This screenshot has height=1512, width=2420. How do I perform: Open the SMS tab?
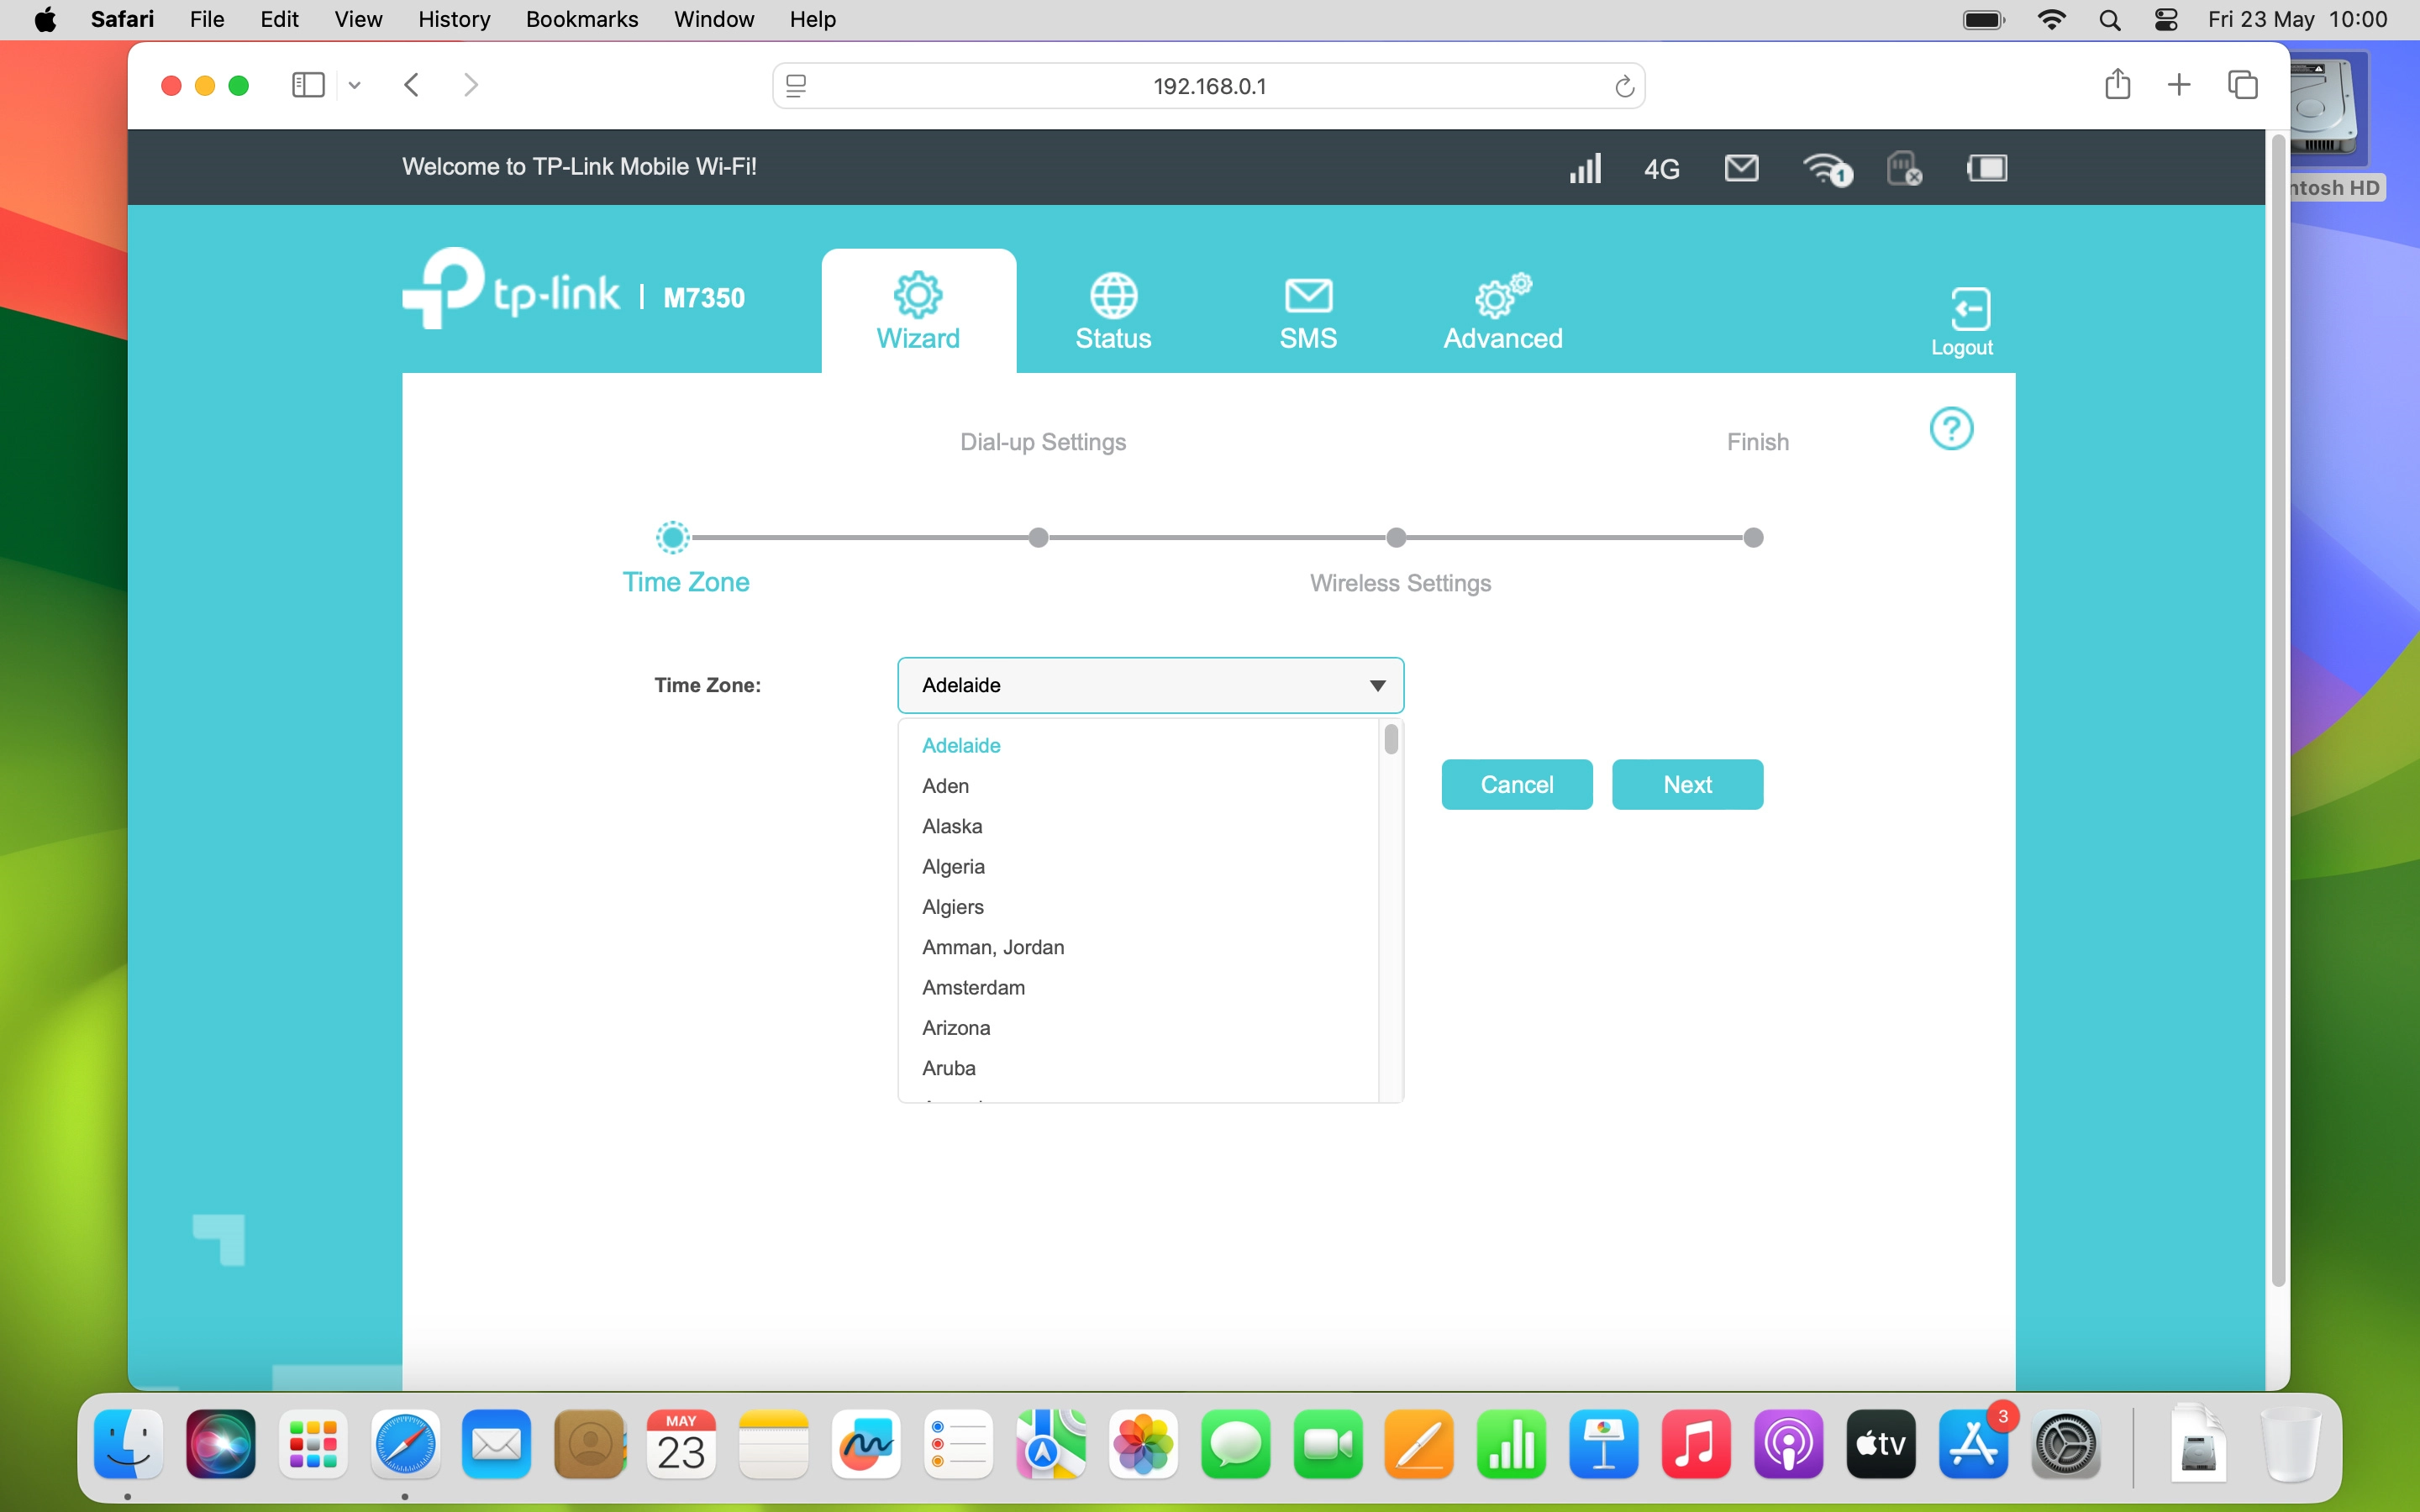pos(1308,312)
